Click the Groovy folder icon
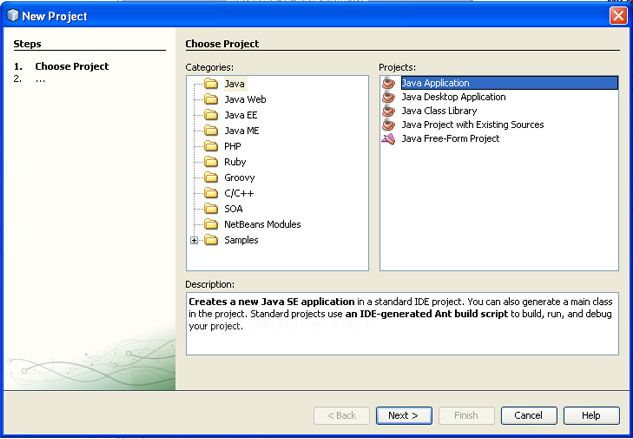 (211, 177)
